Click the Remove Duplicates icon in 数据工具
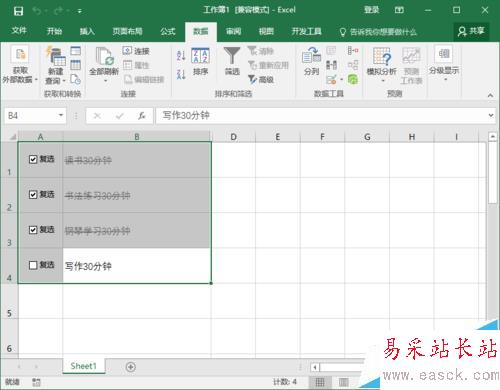 click(331, 65)
